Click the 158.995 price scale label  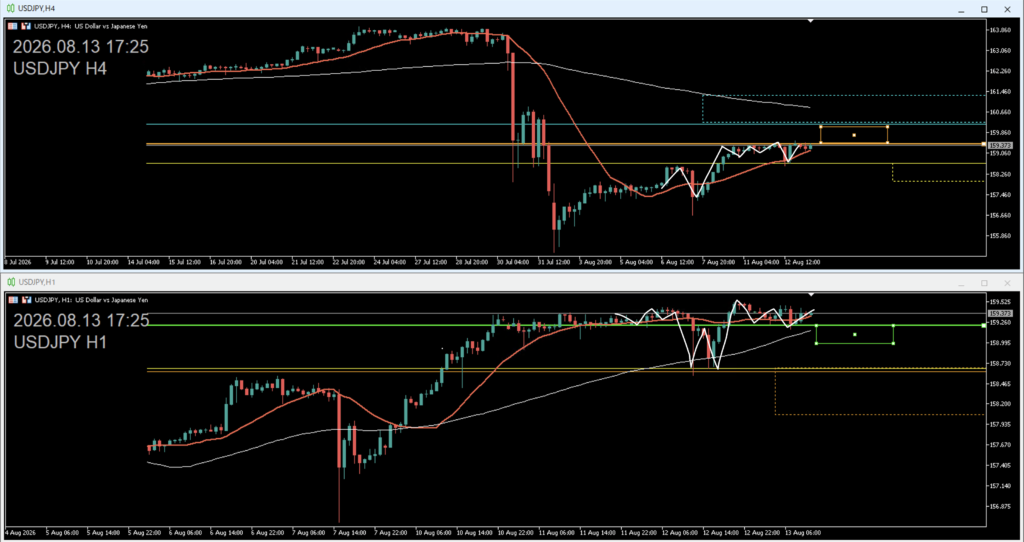coord(1000,343)
